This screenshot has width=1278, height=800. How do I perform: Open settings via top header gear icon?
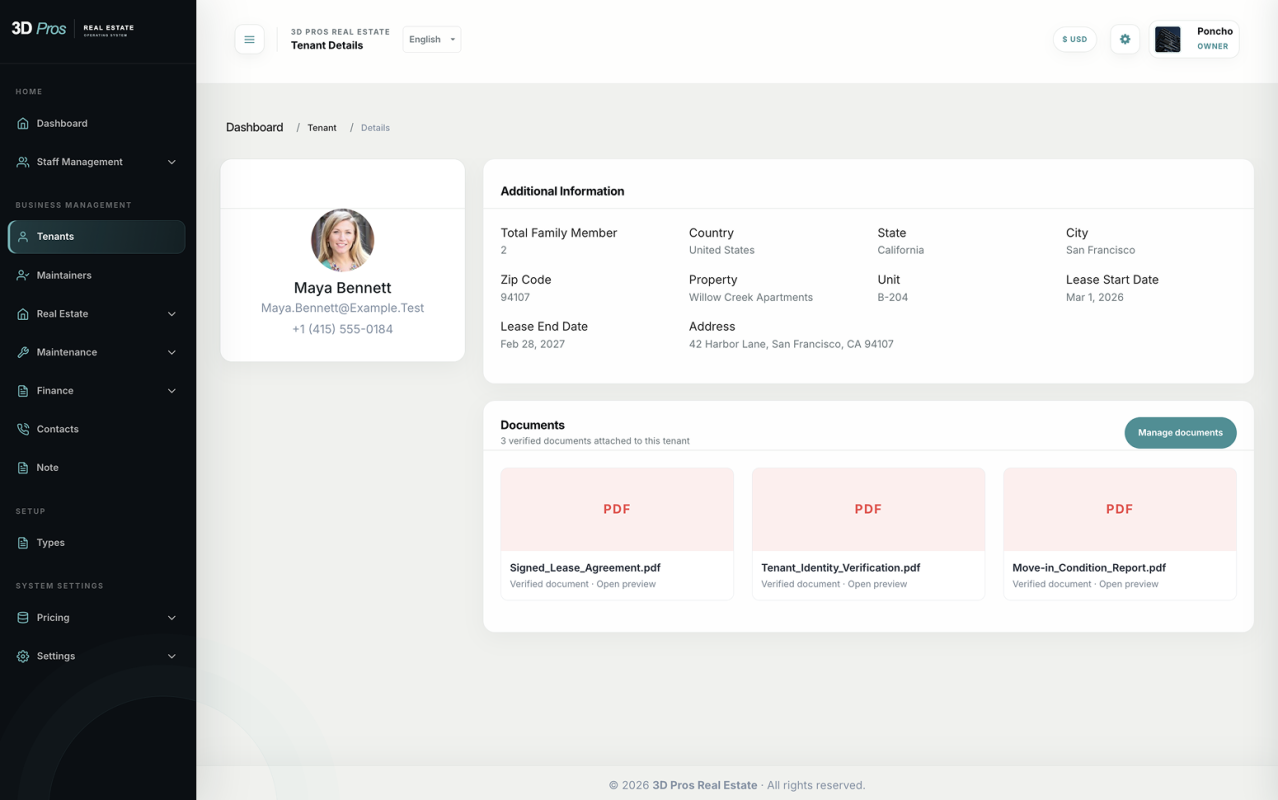coord(1125,40)
